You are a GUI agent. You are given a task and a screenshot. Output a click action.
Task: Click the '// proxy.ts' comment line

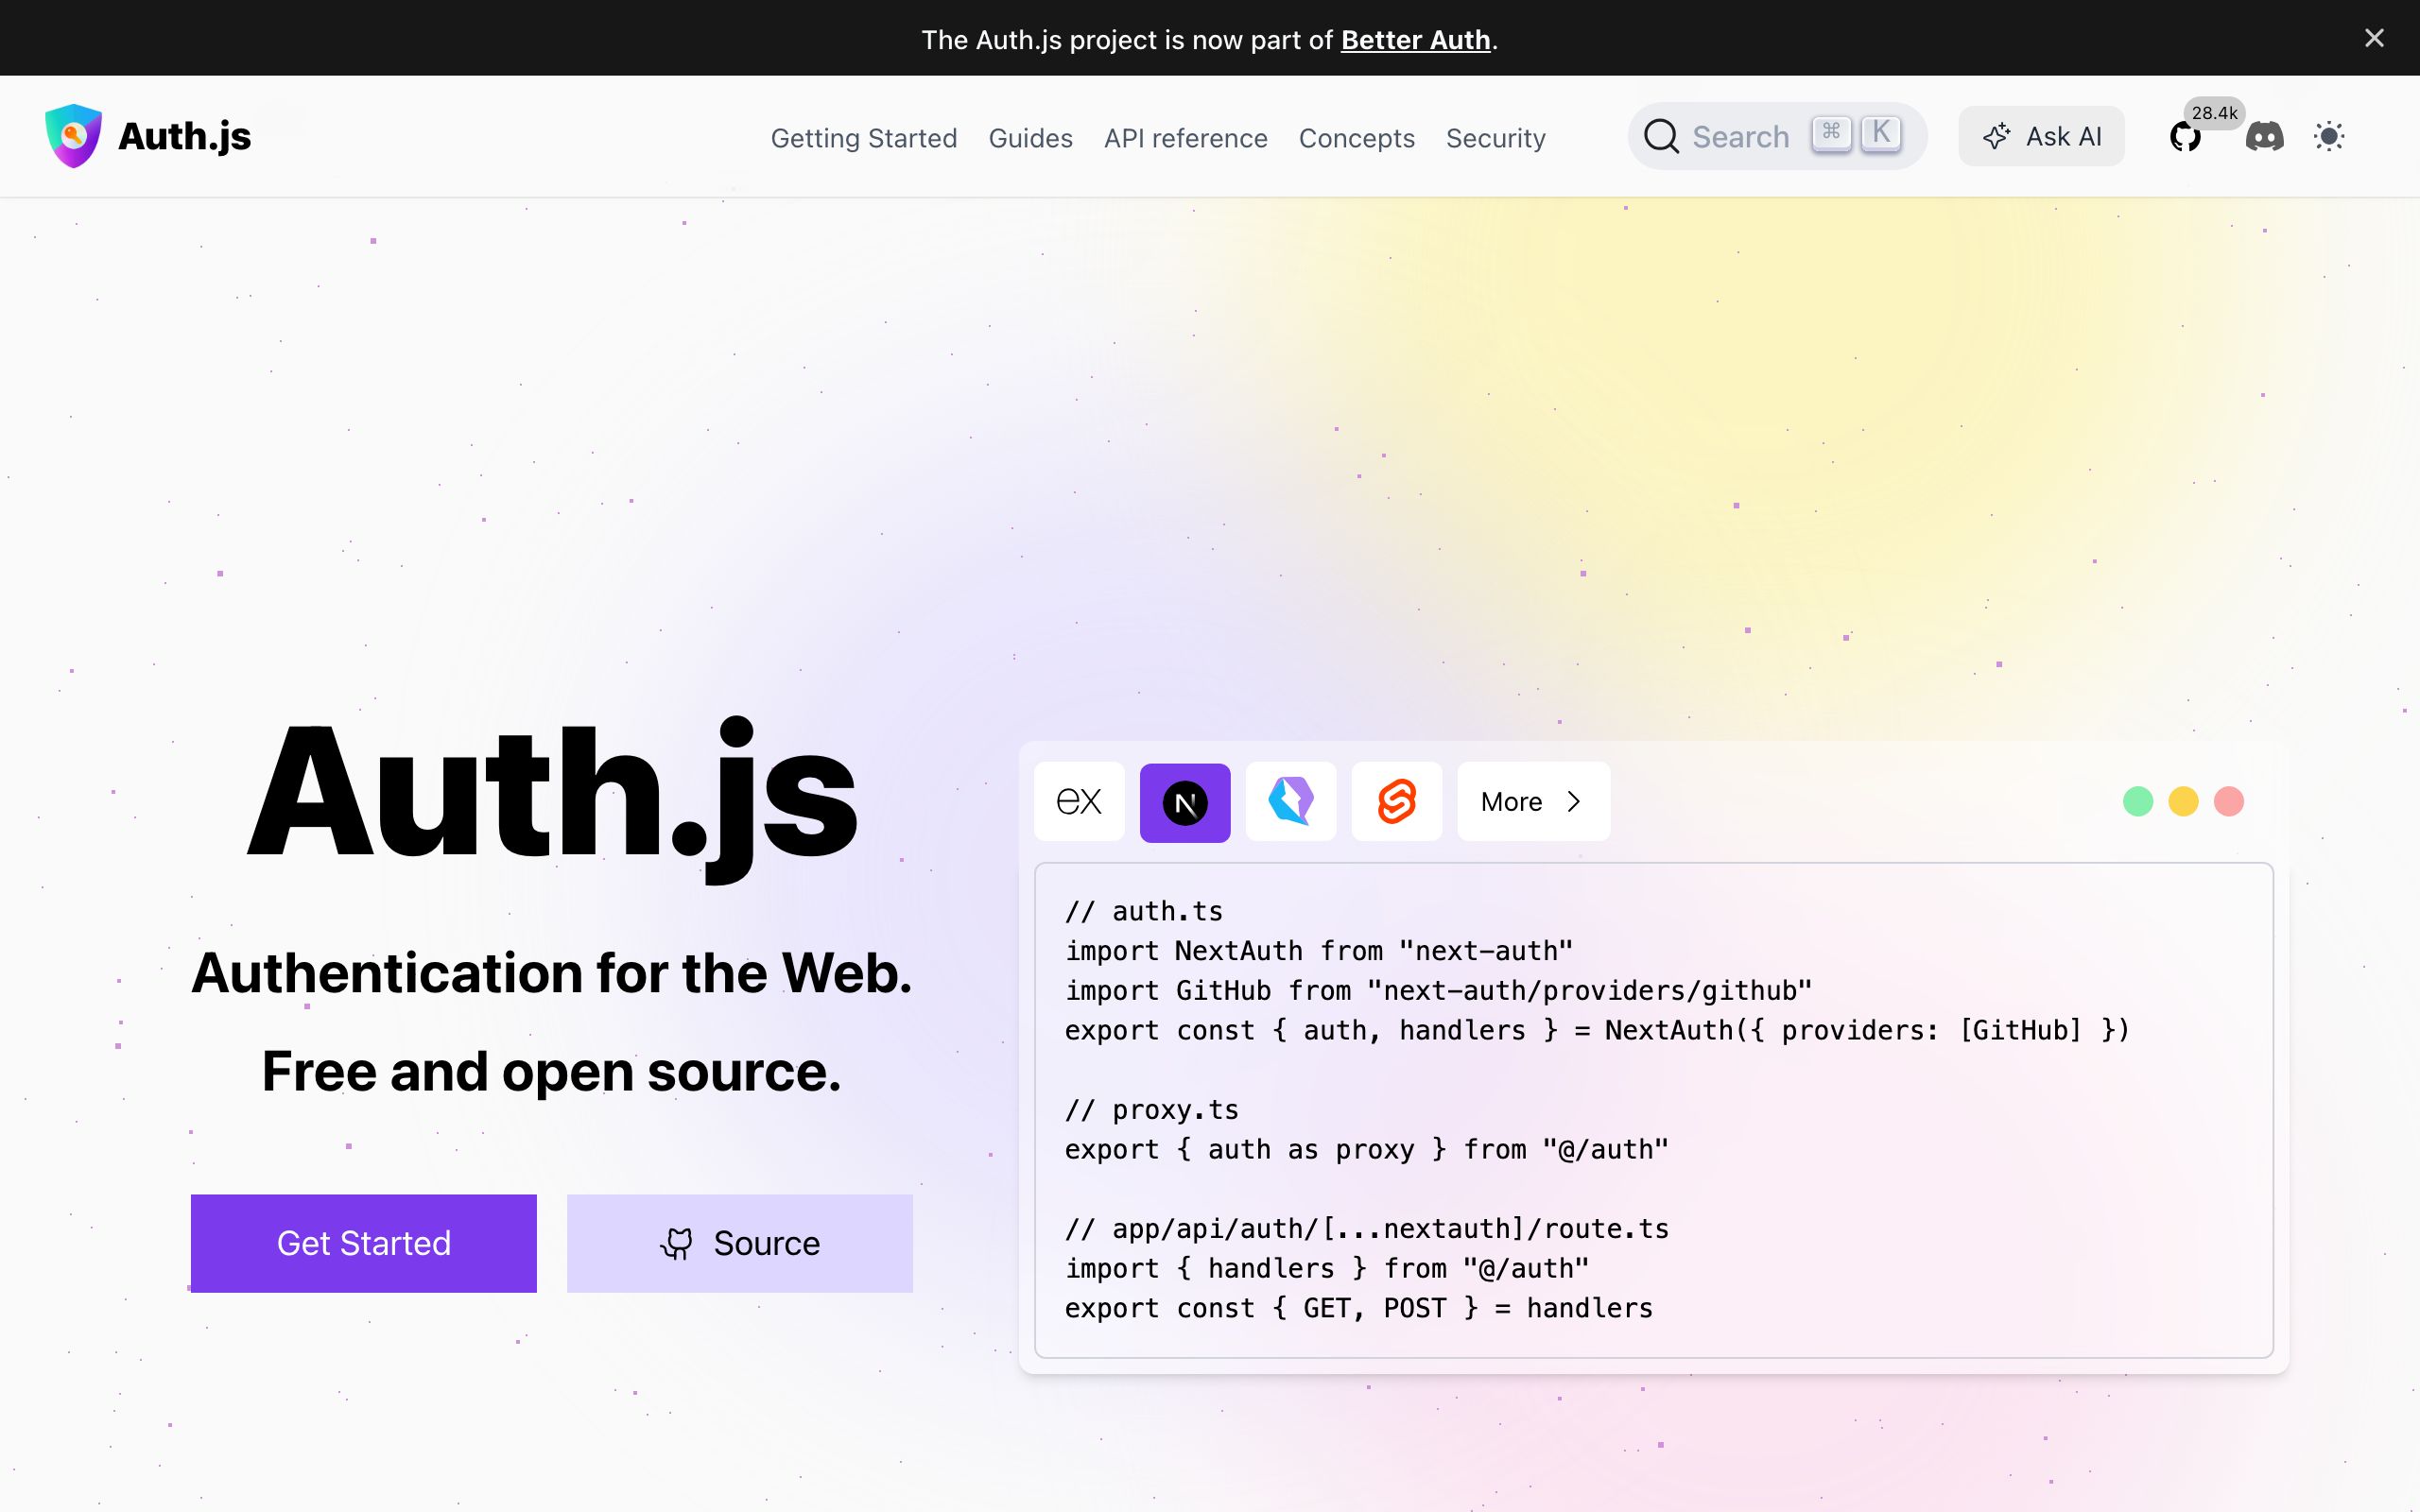1152,1110
